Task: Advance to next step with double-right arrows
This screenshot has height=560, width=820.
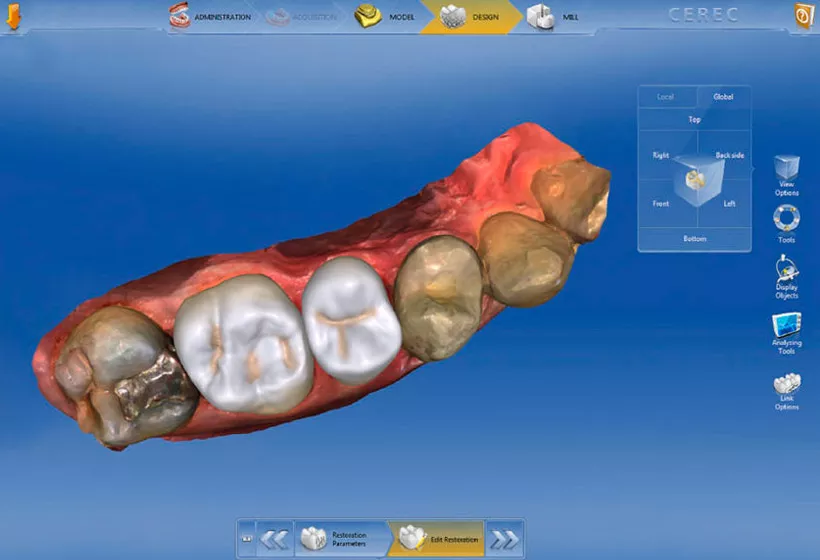Action: 504,539
